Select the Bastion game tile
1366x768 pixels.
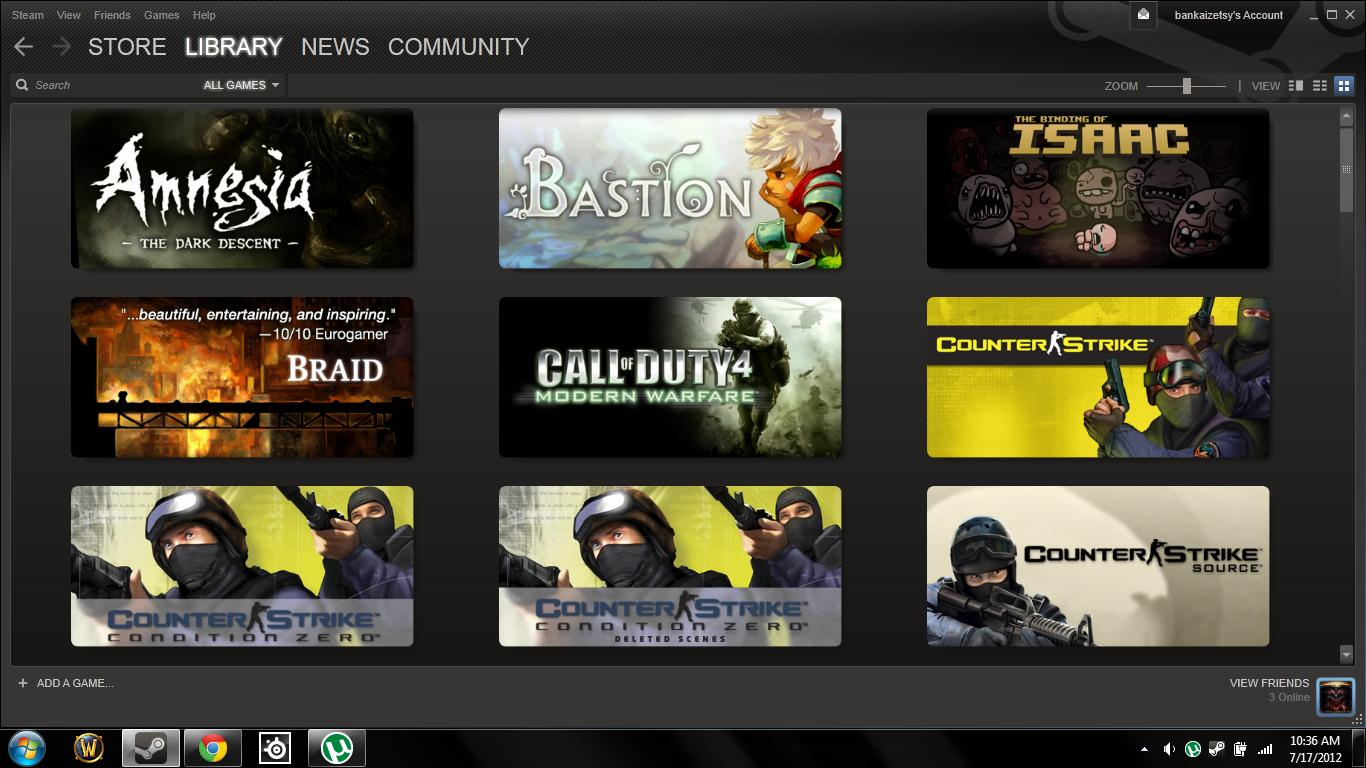coord(670,188)
